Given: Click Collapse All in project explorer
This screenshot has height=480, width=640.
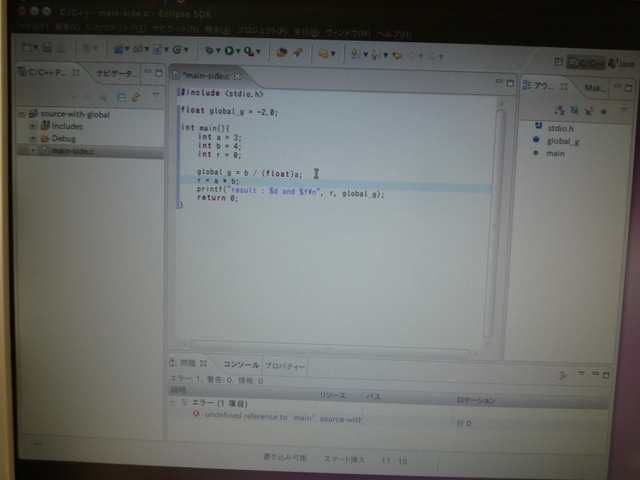Looking at the screenshot, I should [x=121, y=97].
